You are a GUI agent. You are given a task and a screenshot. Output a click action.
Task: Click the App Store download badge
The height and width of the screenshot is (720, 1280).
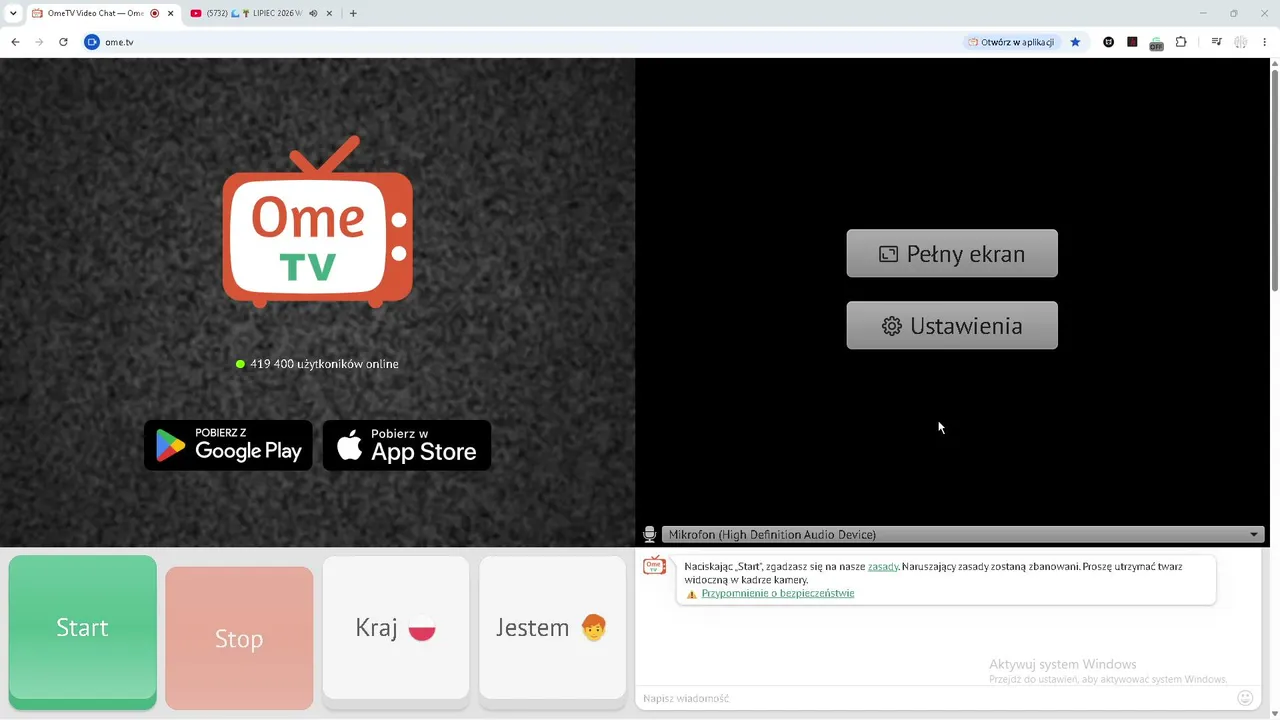(407, 445)
